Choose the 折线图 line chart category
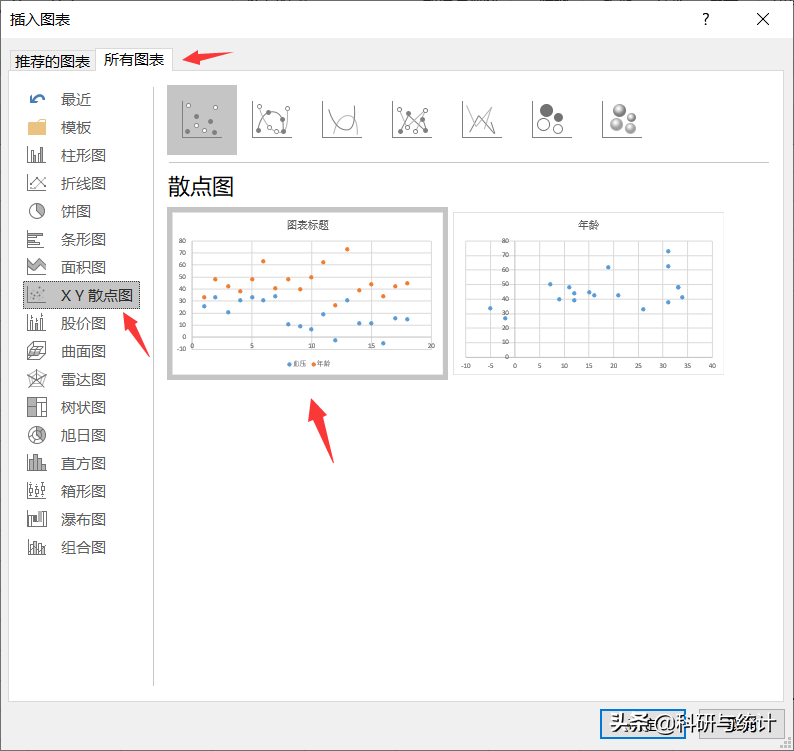 pyautogui.click(x=82, y=183)
